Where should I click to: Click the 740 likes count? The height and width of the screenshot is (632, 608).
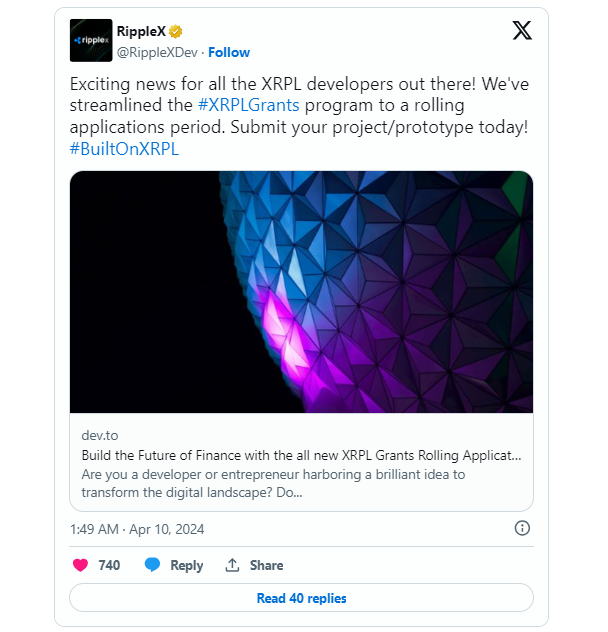(109, 565)
